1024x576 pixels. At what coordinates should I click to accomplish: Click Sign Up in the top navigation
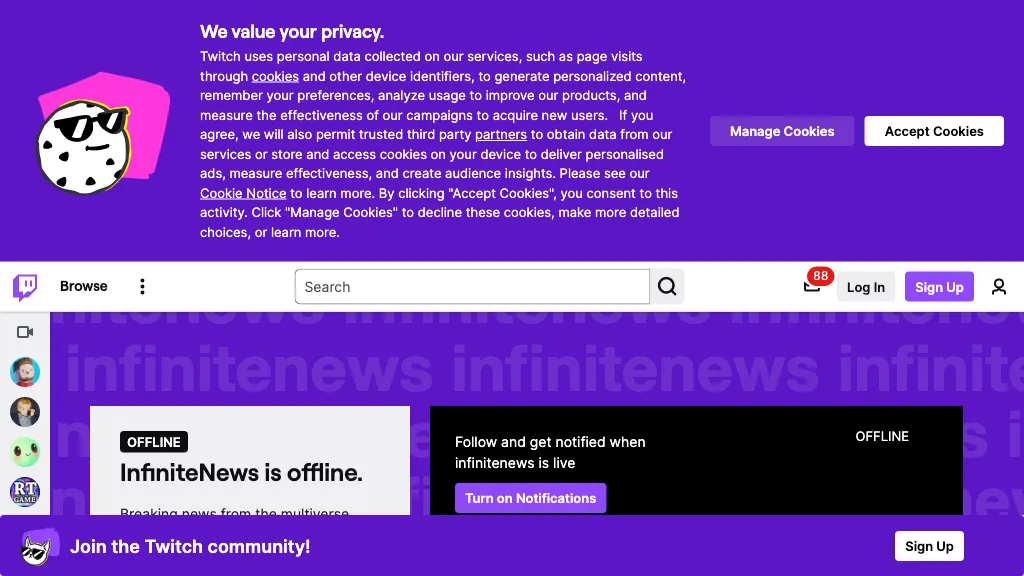pyautogui.click(x=939, y=287)
